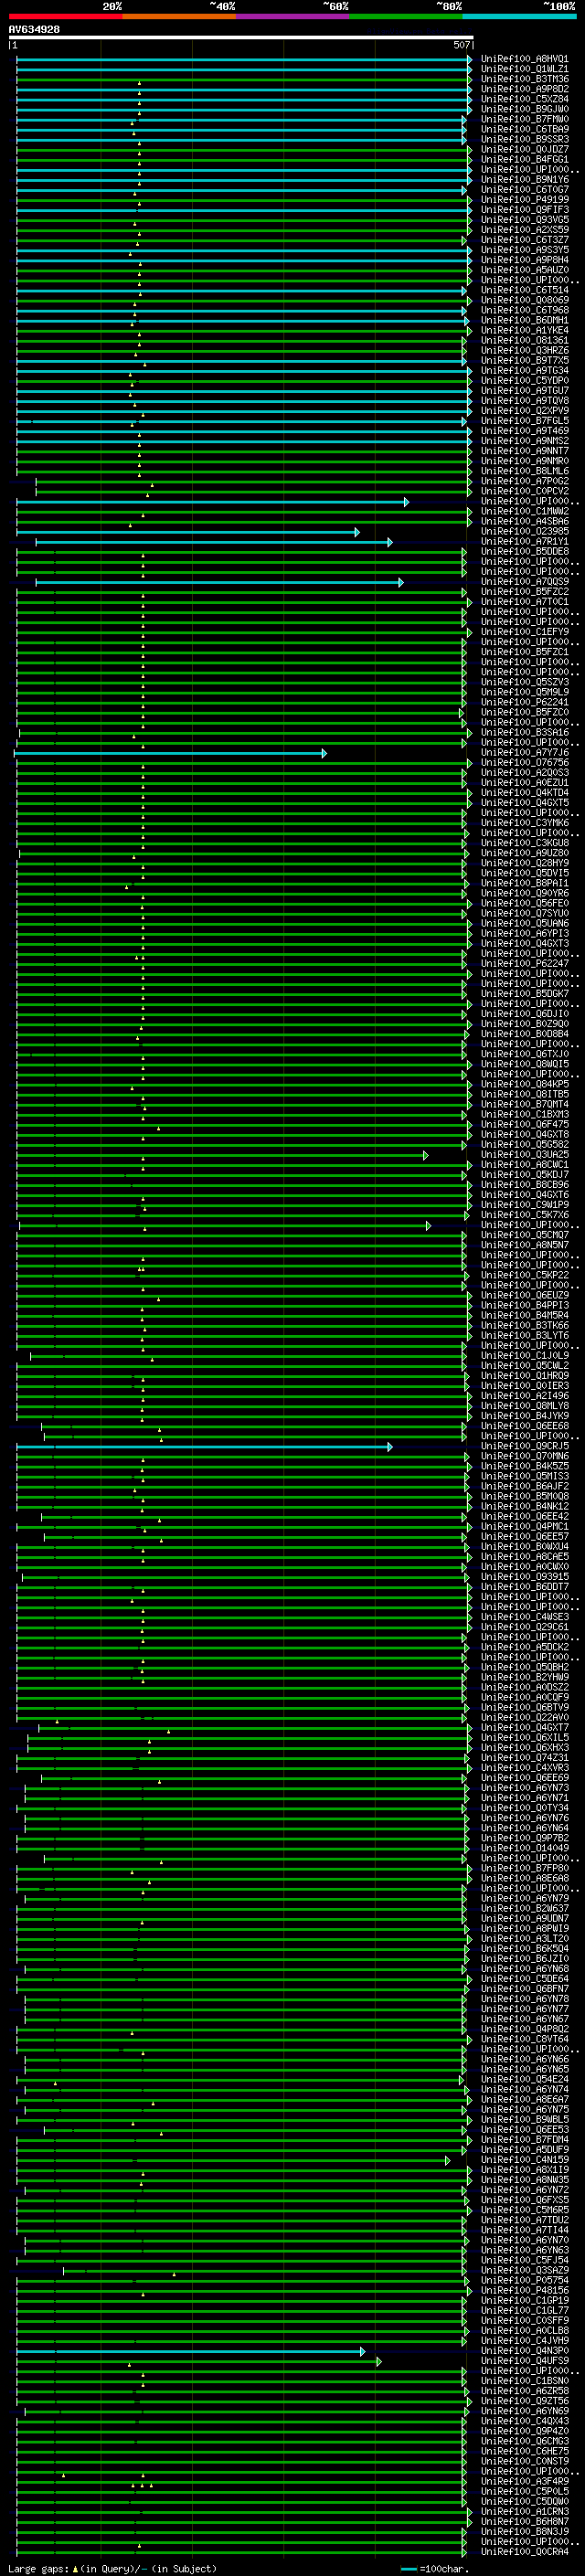
Task: Click the UniRef100_A2XS59 hit label
Action: click(524, 230)
